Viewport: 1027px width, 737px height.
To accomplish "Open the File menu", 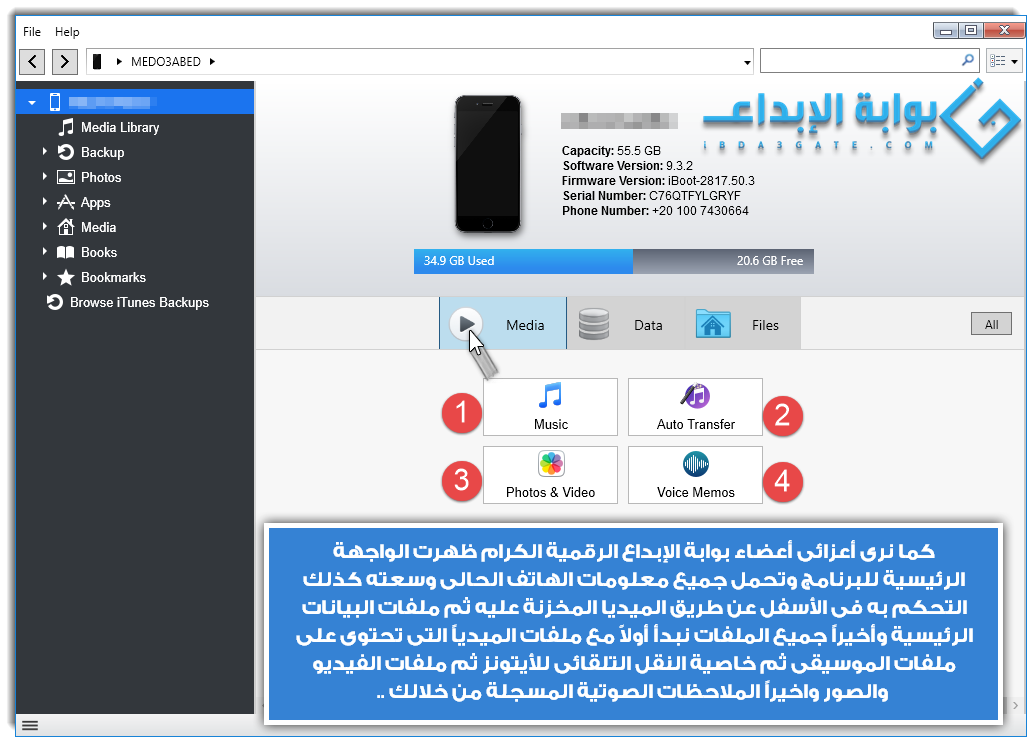I will coord(31,31).
